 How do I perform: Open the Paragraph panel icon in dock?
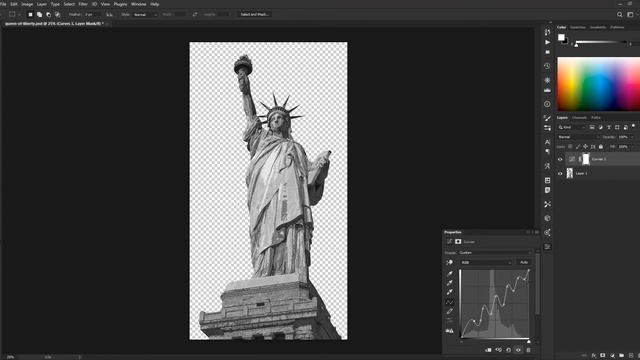click(547, 151)
